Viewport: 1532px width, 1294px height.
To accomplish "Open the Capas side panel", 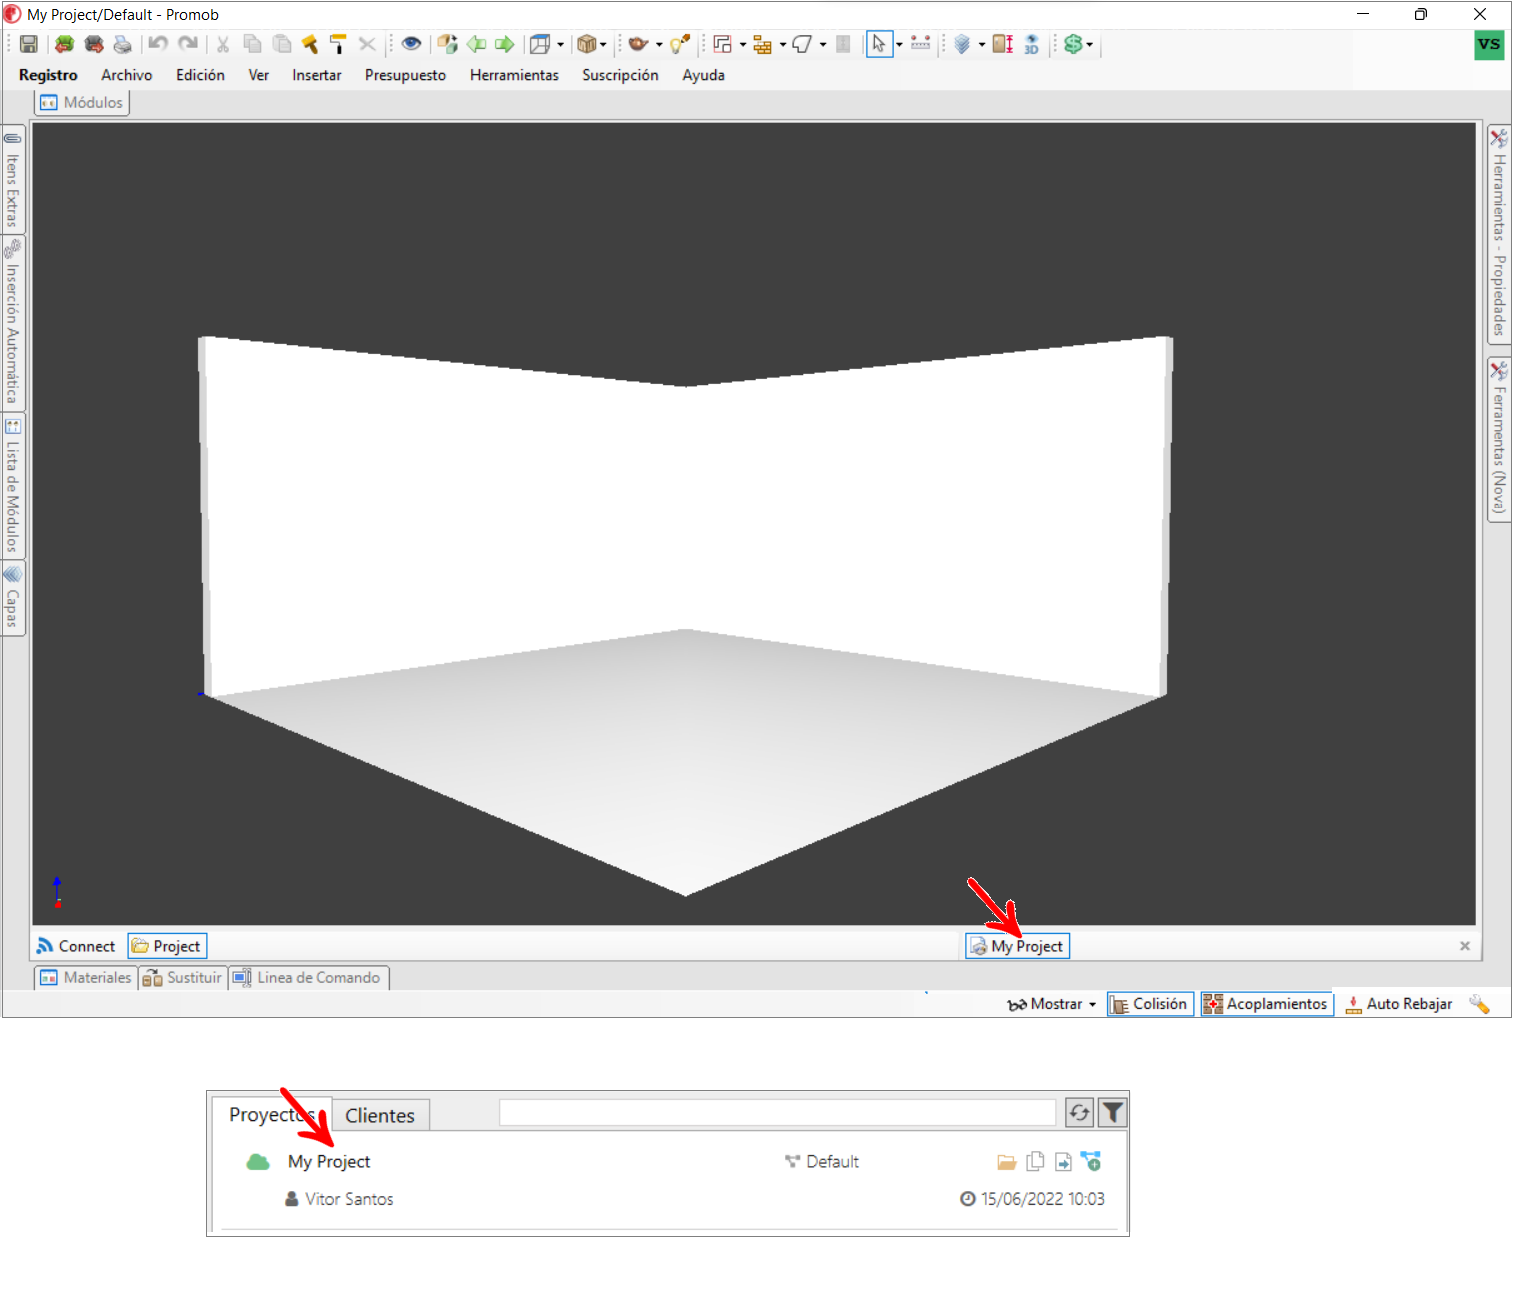I will pyautogui.click(x=13, y=597).
